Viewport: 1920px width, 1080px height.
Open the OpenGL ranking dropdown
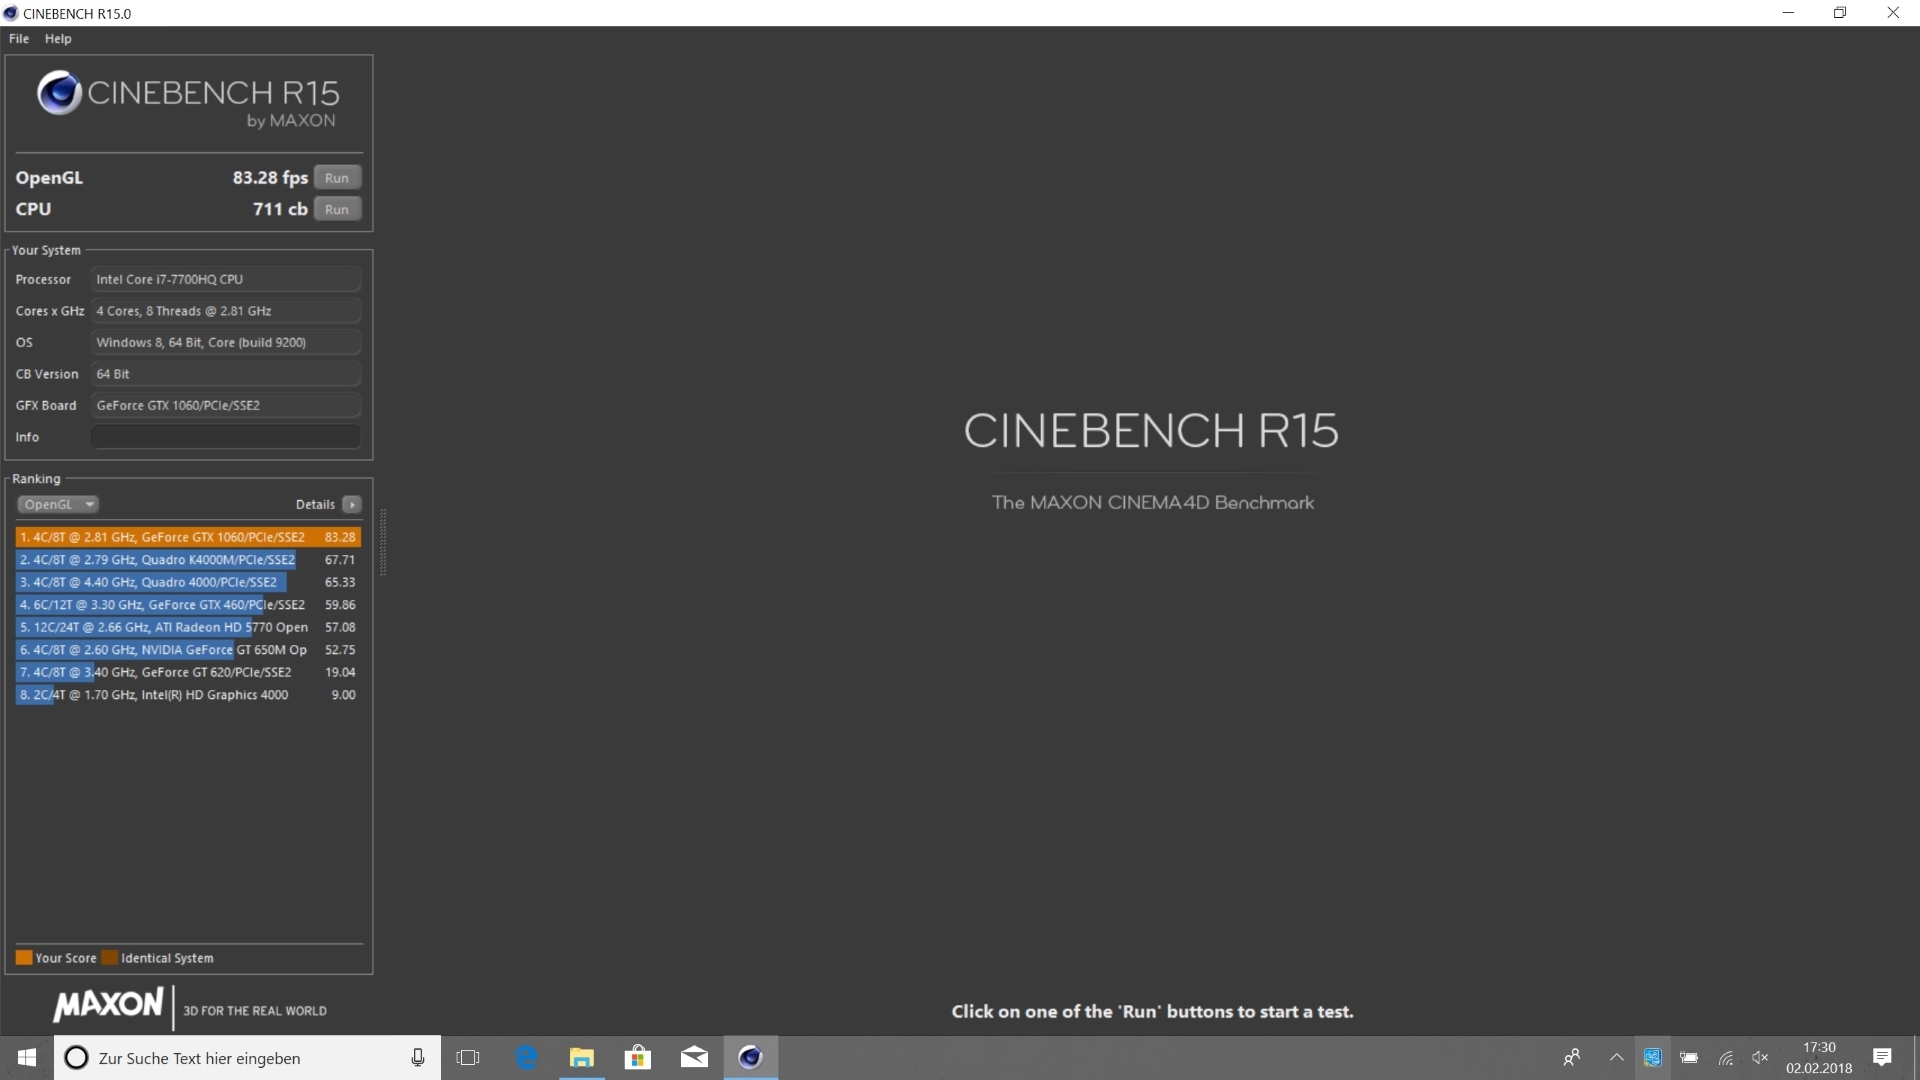[58, 504]
